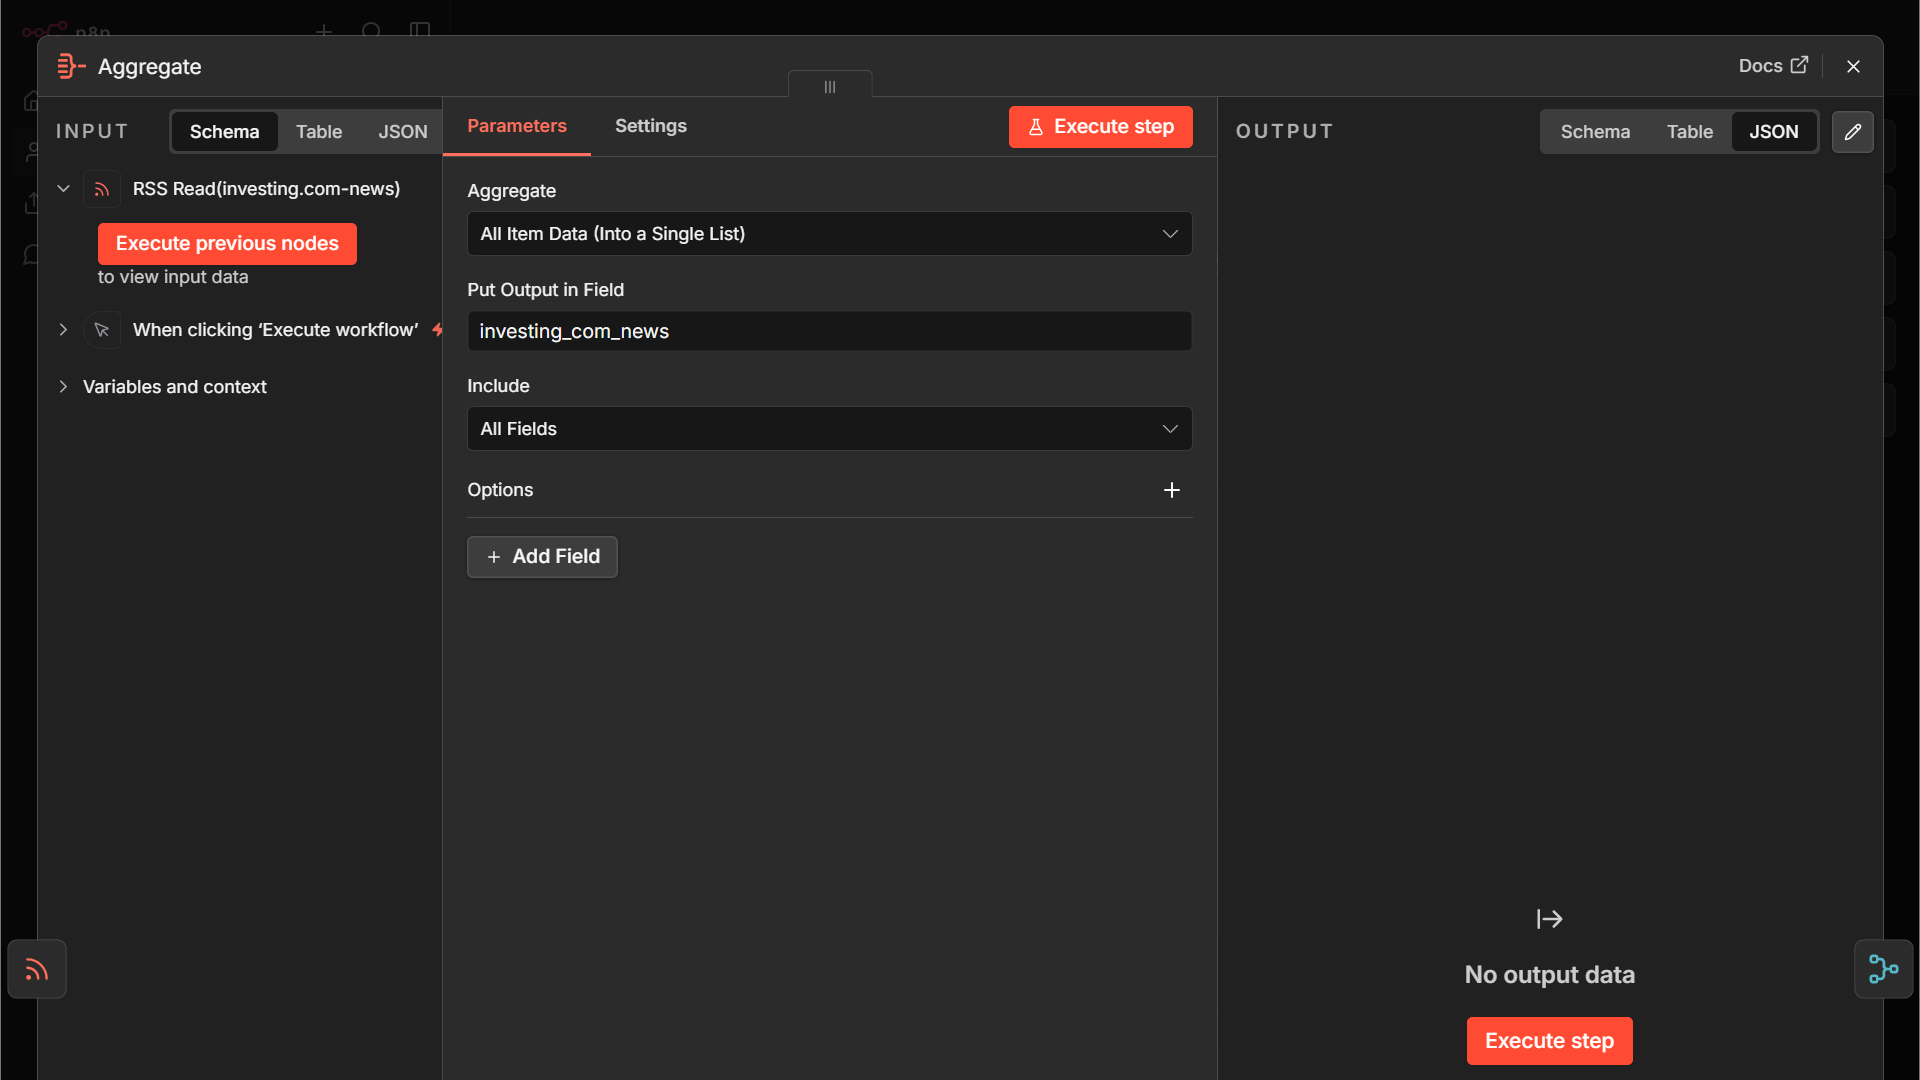Click the Aggregate node icon in header
The height and width of the screenshot is (1080, 1920).
click(71, 67)
